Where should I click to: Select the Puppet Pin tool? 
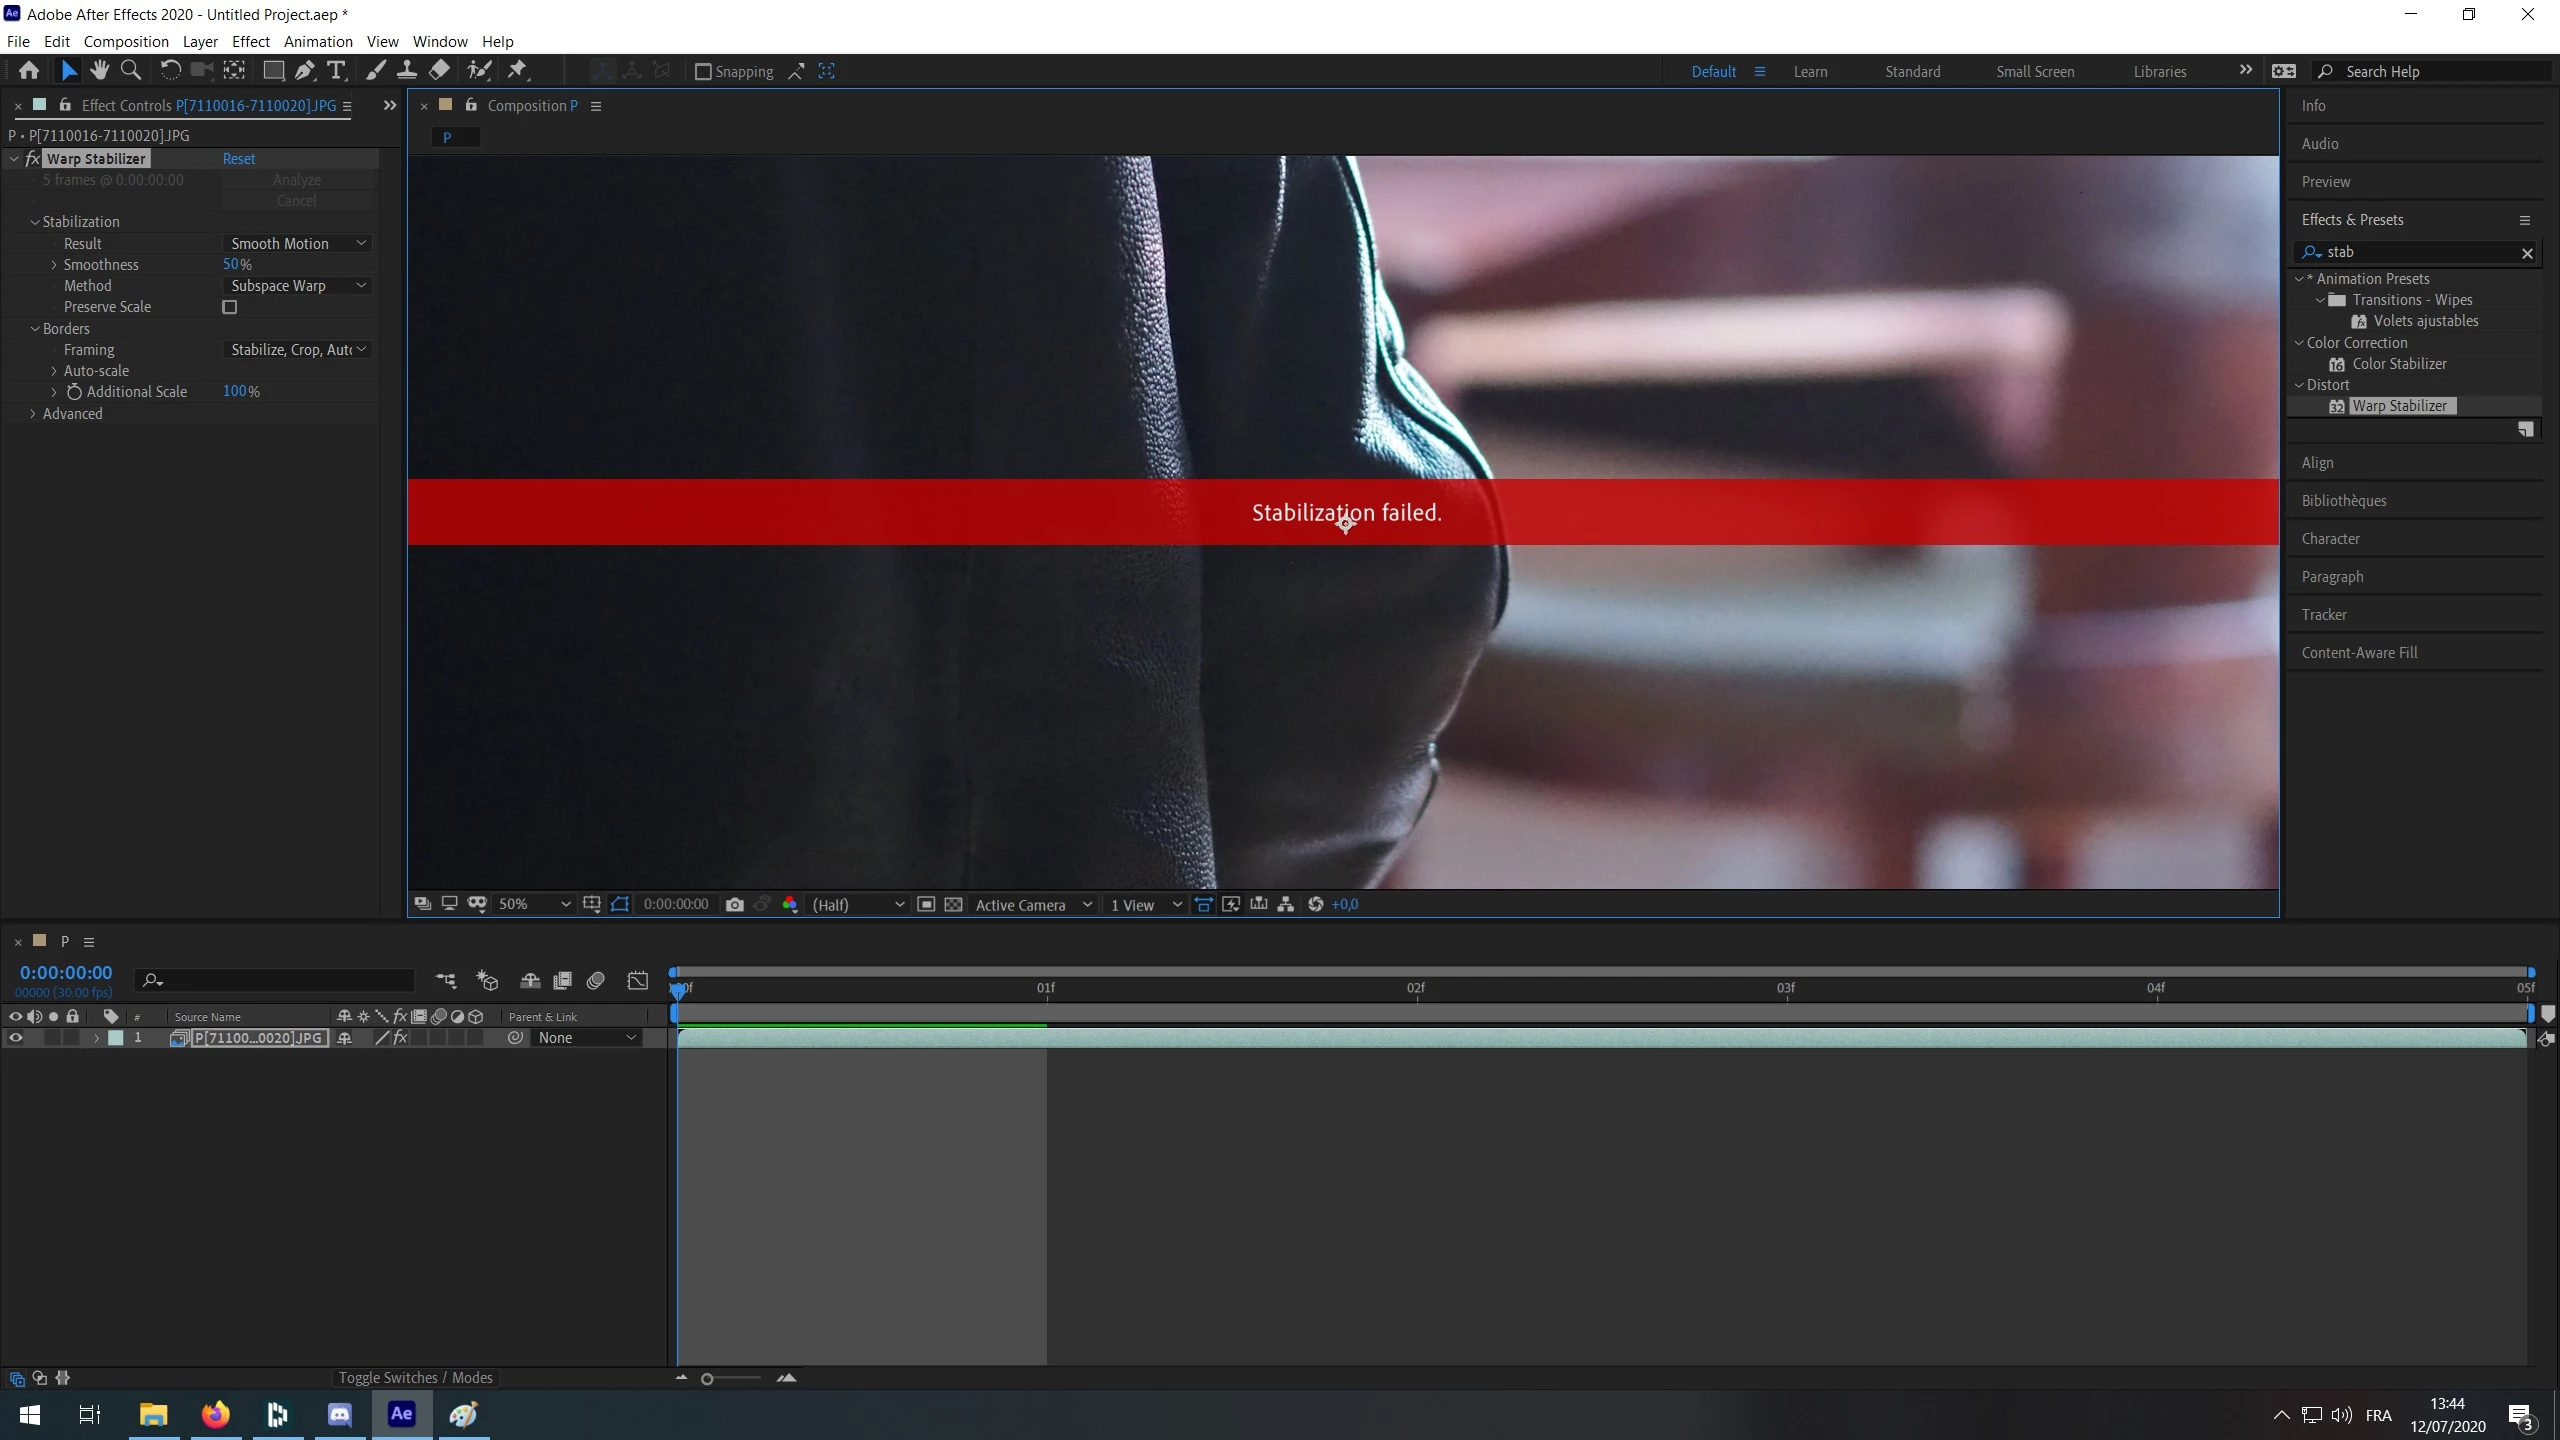[x=518, y=70]
